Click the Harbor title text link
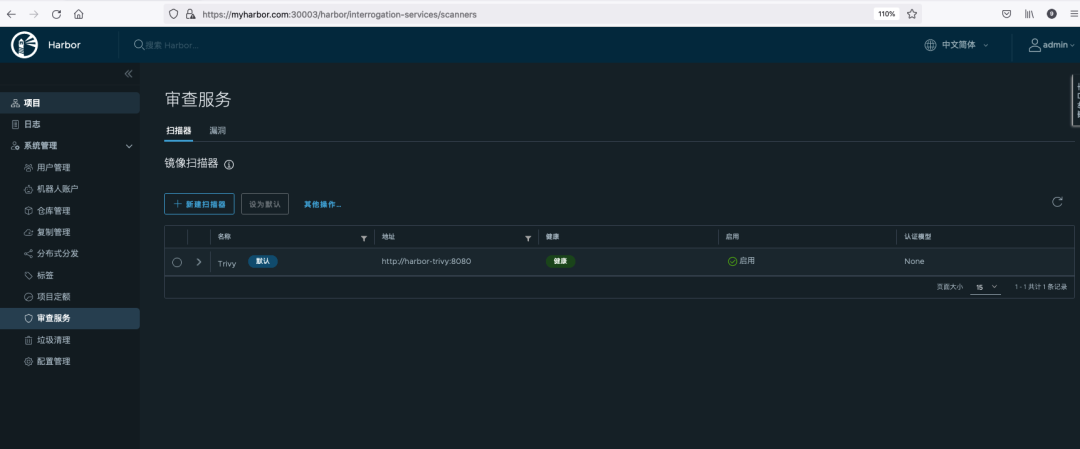Viewport: 1080px width, 449px height. coord(64,45)
